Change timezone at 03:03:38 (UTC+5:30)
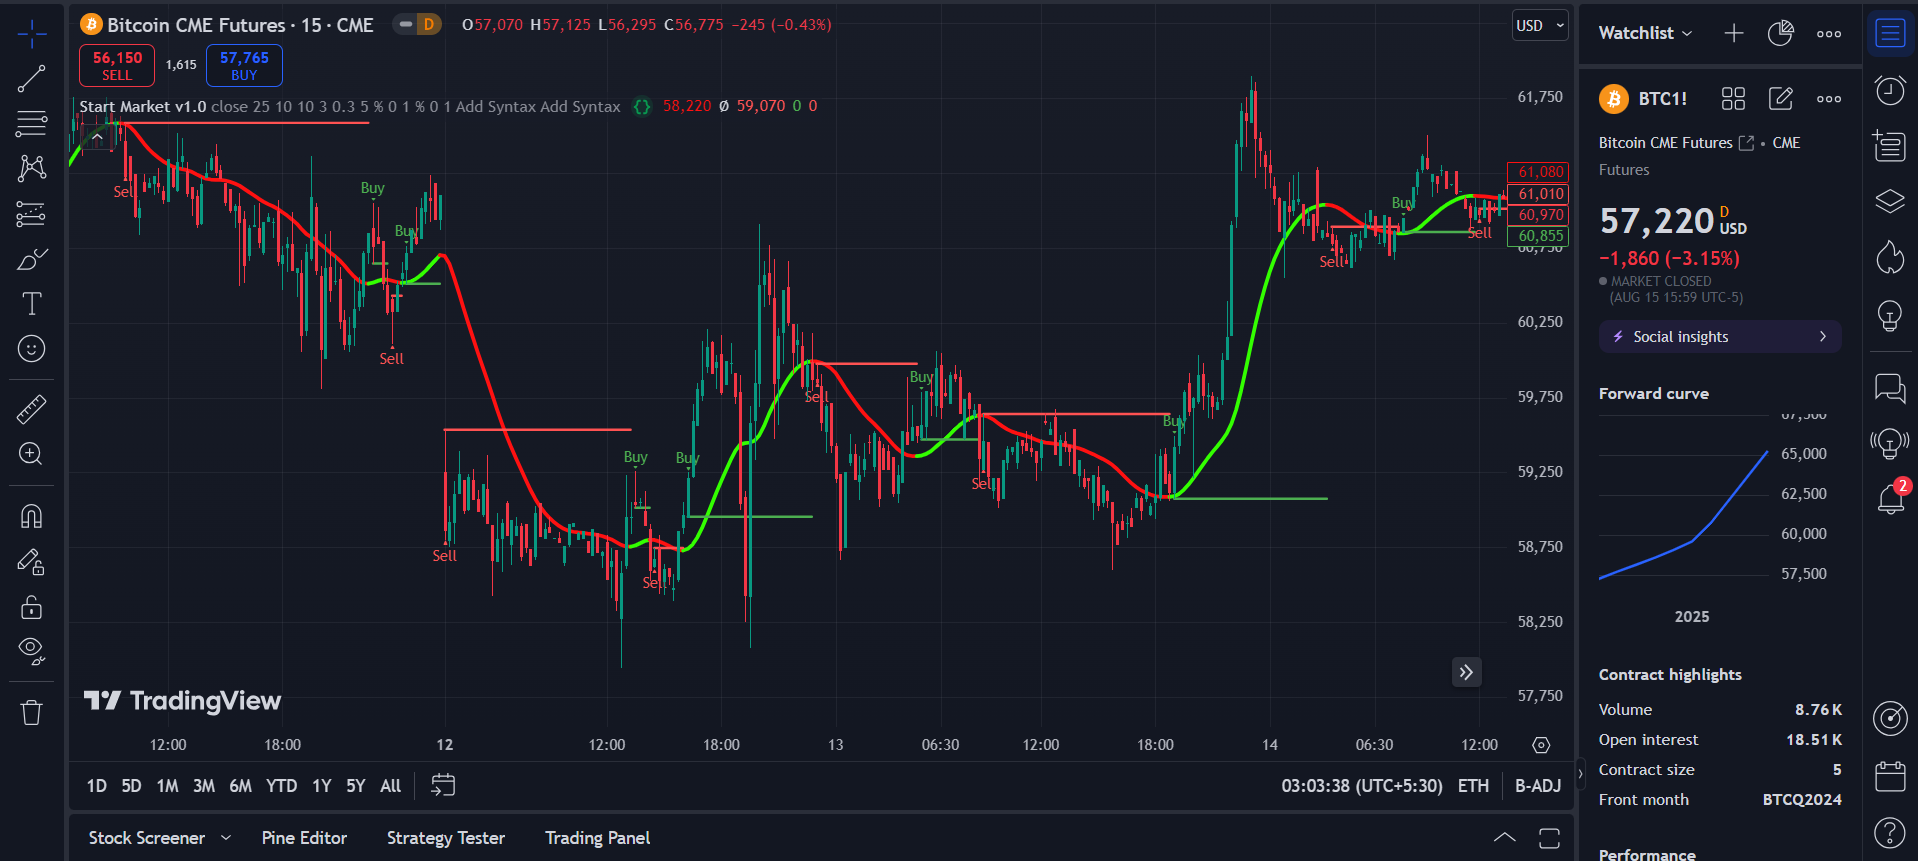1918x861 pixels. pyautogui.click(x=1362, y=786)
